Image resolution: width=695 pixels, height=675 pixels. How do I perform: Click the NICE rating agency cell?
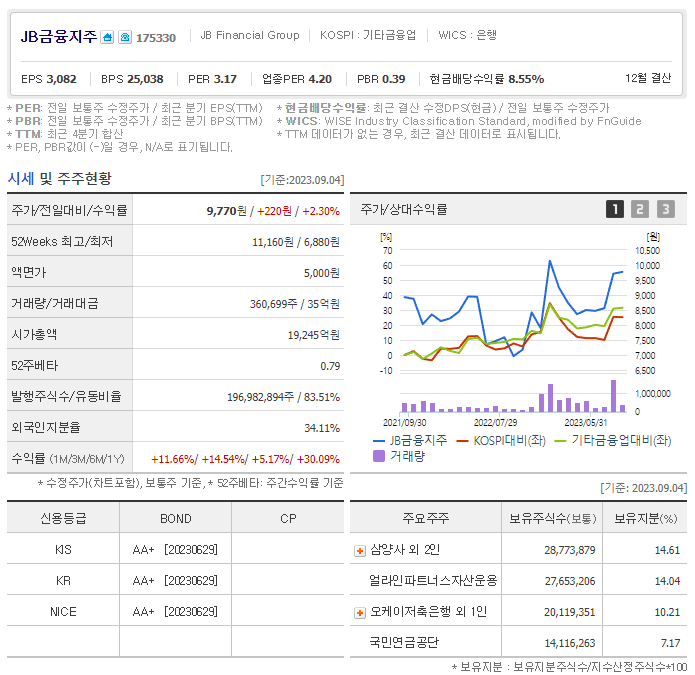pos(63,612)
